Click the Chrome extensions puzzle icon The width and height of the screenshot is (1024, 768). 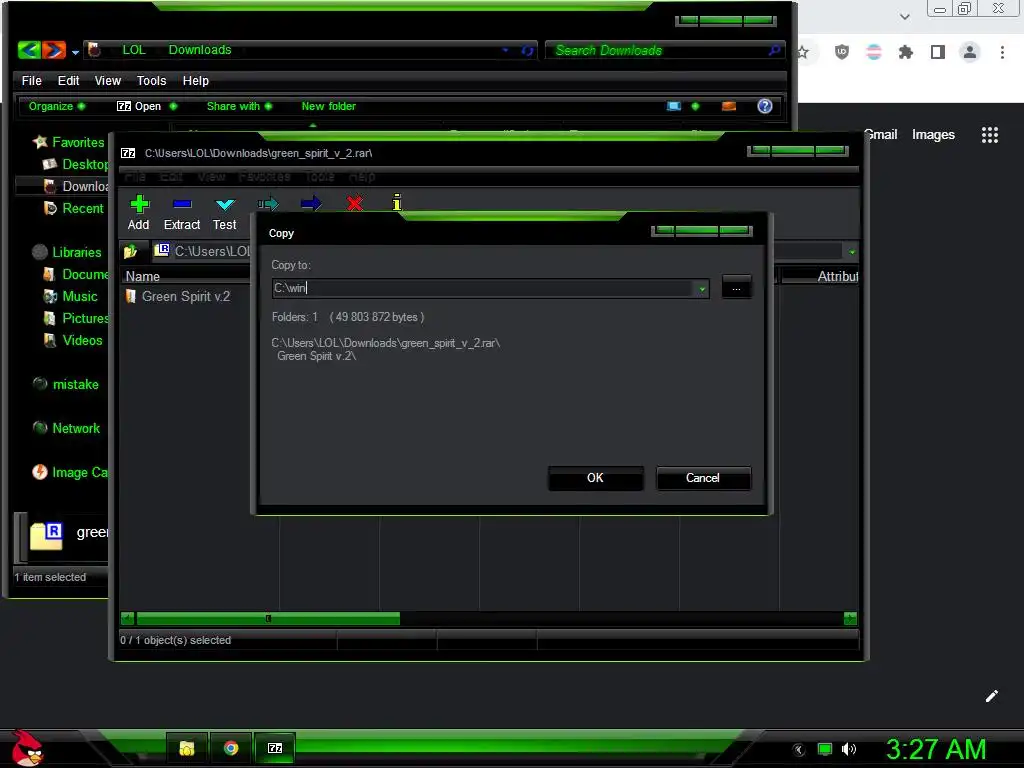pyautogui.click(x=905, y=52)
